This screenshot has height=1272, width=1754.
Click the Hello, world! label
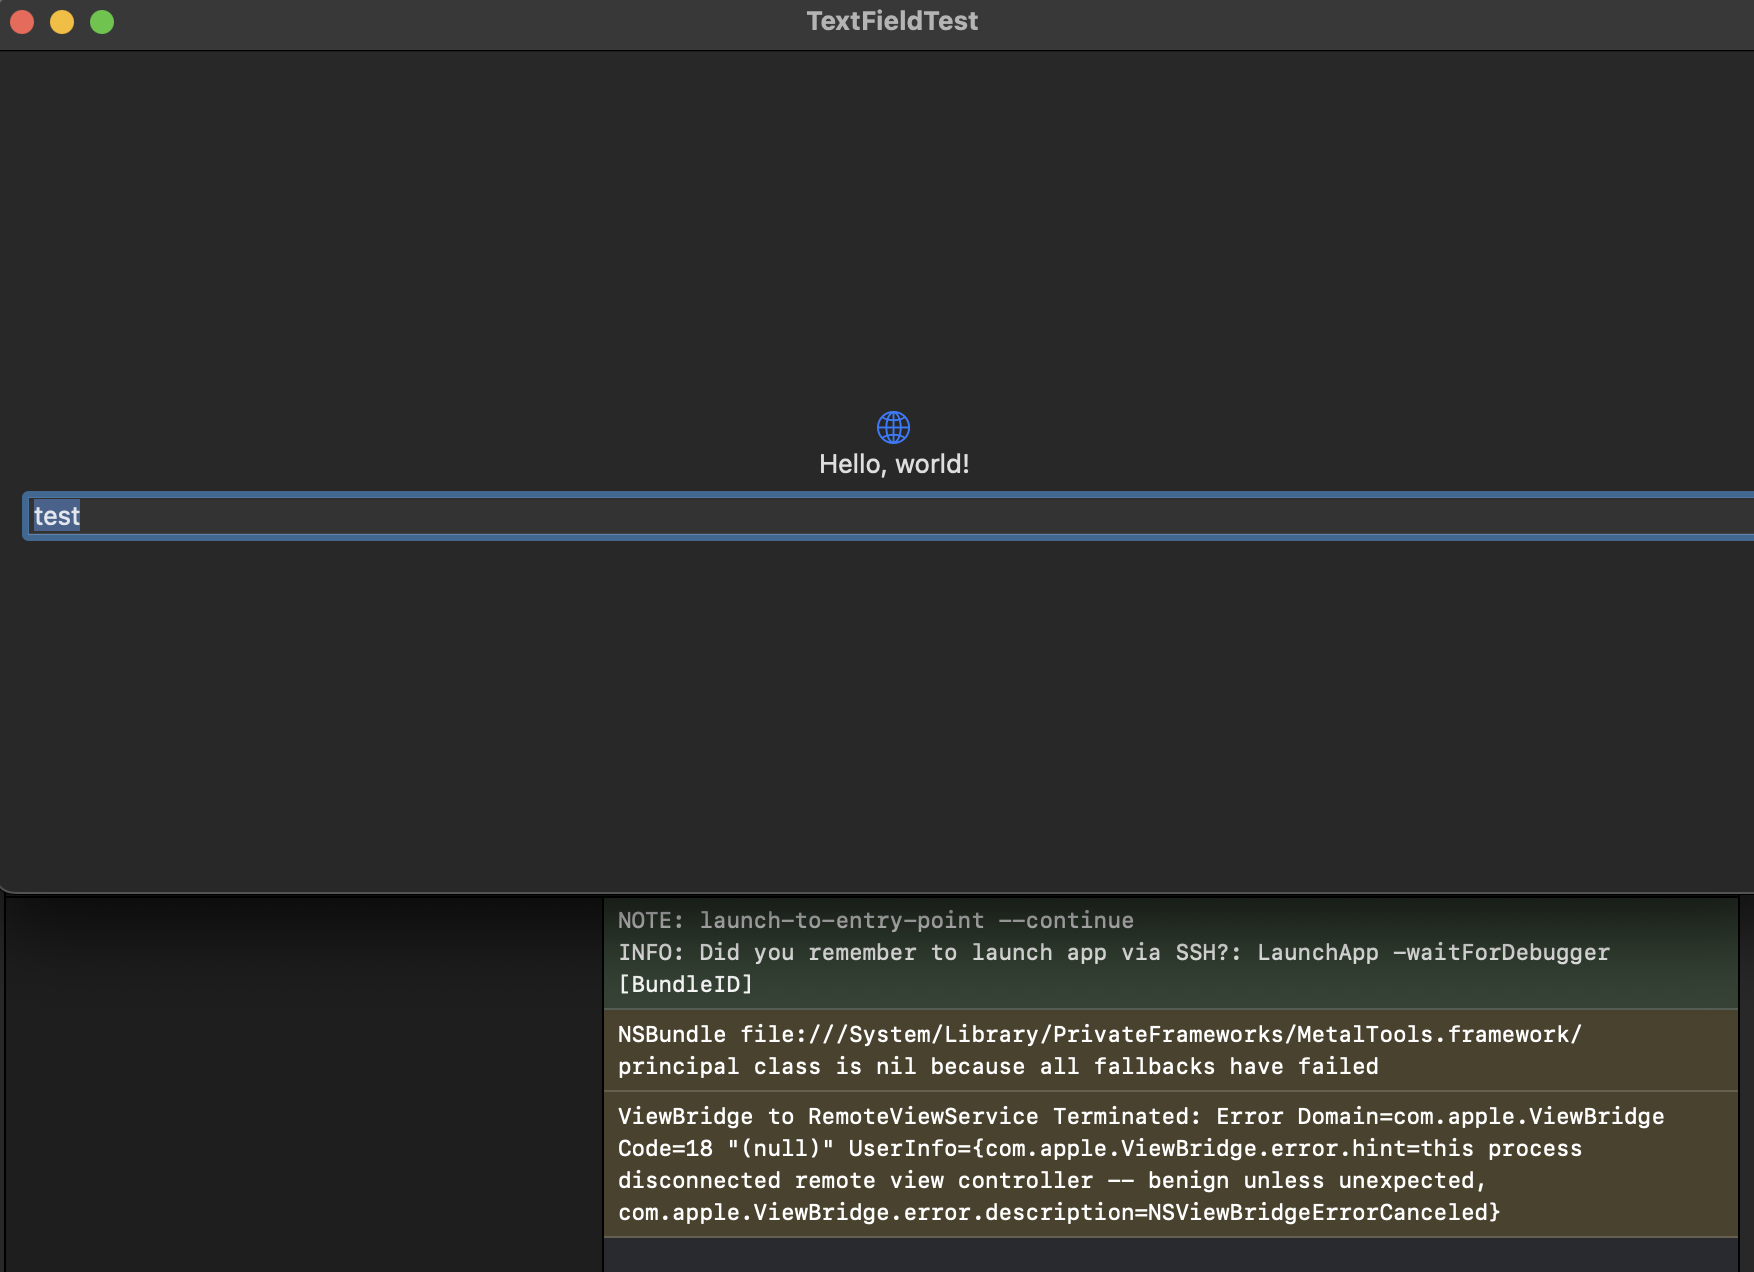point(894,464)
